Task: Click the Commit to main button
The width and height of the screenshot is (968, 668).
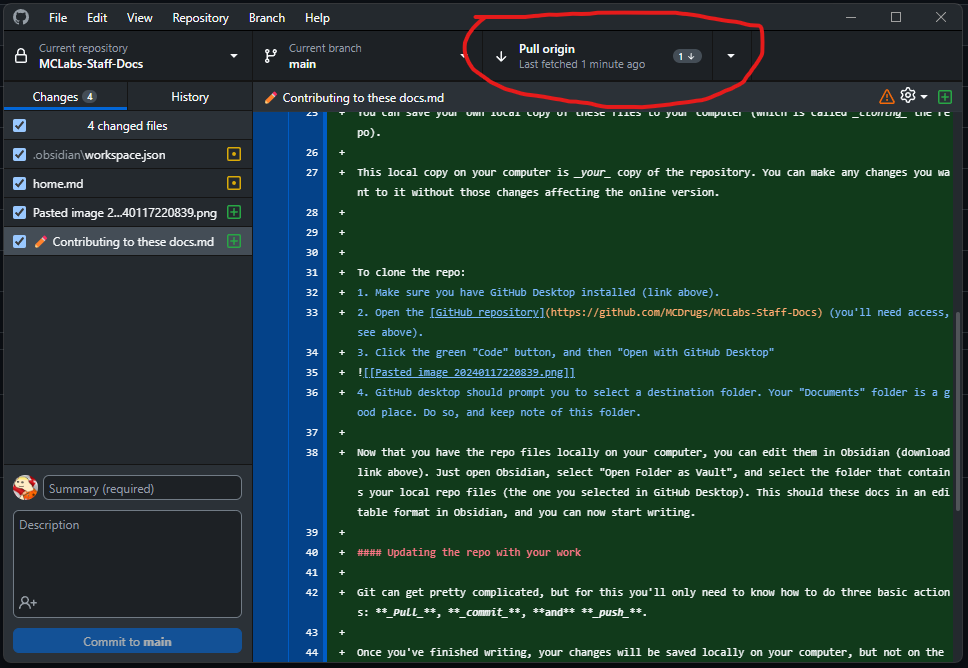Action: pyautogui.click(x=127, y=641)
